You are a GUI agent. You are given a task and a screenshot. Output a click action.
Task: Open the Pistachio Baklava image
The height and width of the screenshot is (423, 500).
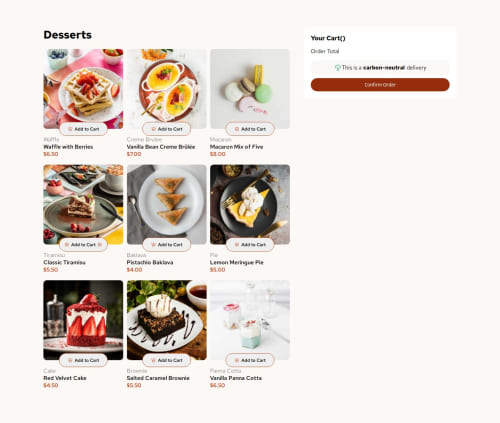tap(167, 204)
